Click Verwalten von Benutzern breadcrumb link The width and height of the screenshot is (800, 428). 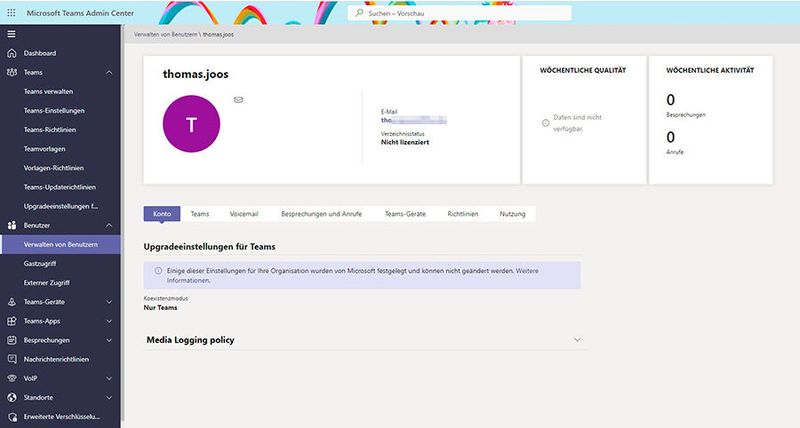pyautogui.click(x=165, y=35)
